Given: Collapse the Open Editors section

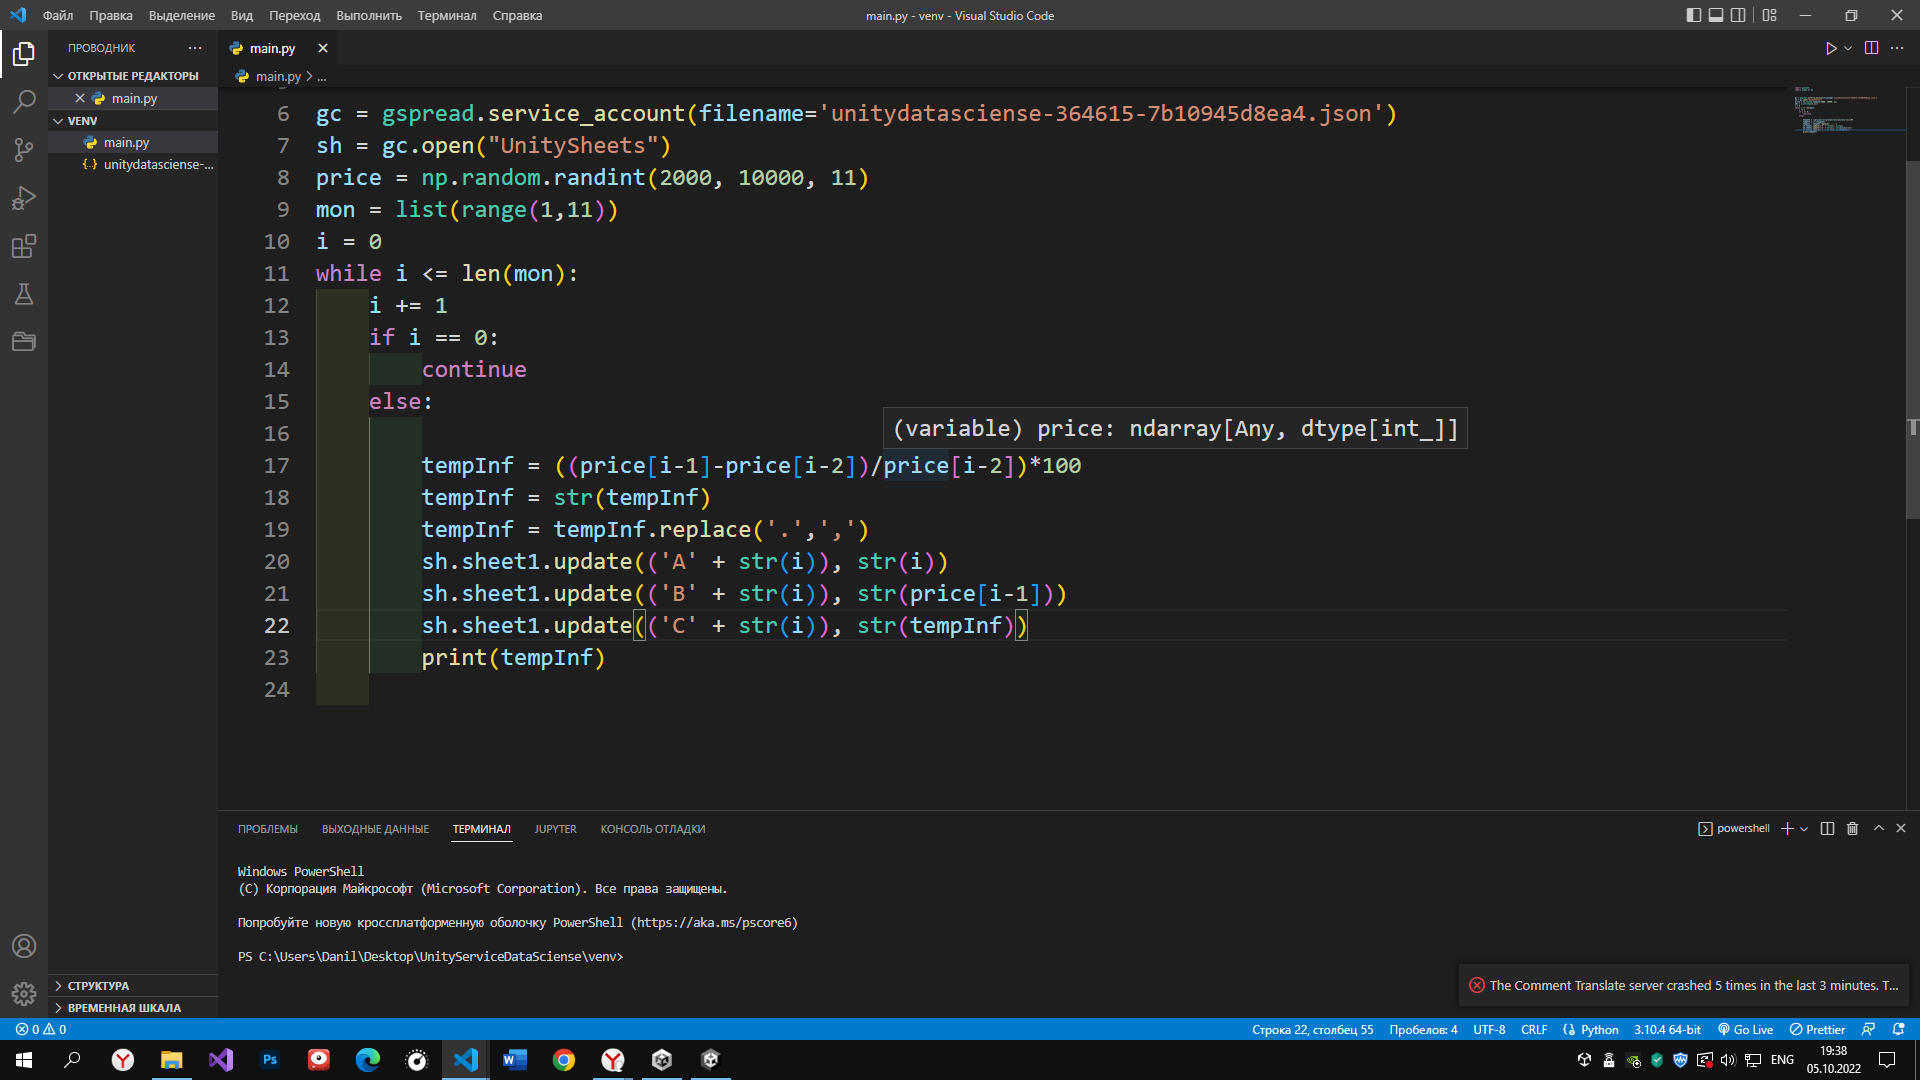Looking at the screenshot, I should (132, 76).
